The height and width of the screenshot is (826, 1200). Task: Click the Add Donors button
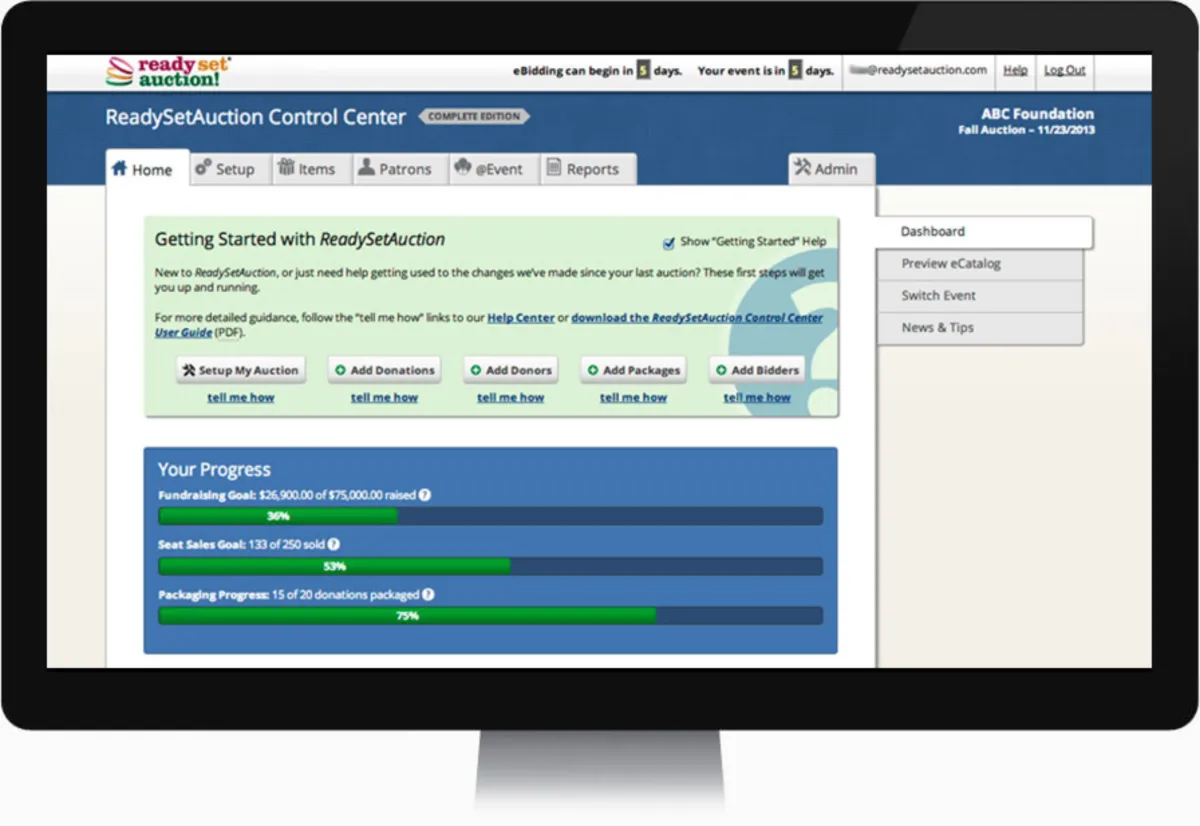point(511,370)
